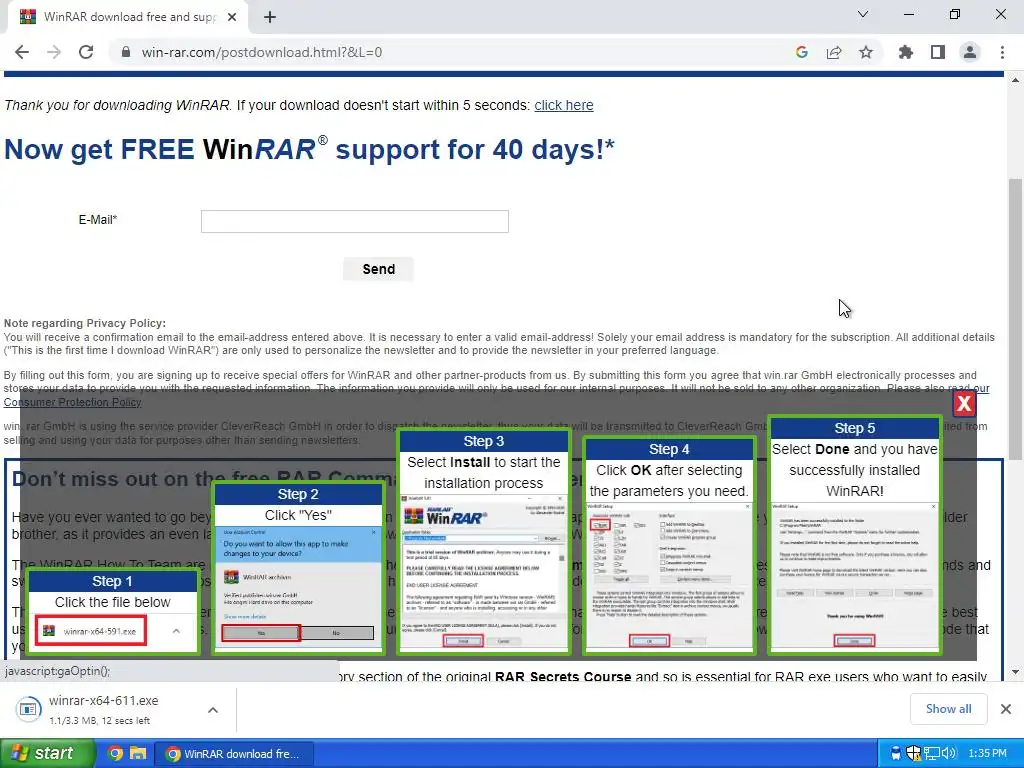Click the network tray icon
This screenshot has height=768, width=1024.
(931, 754)
